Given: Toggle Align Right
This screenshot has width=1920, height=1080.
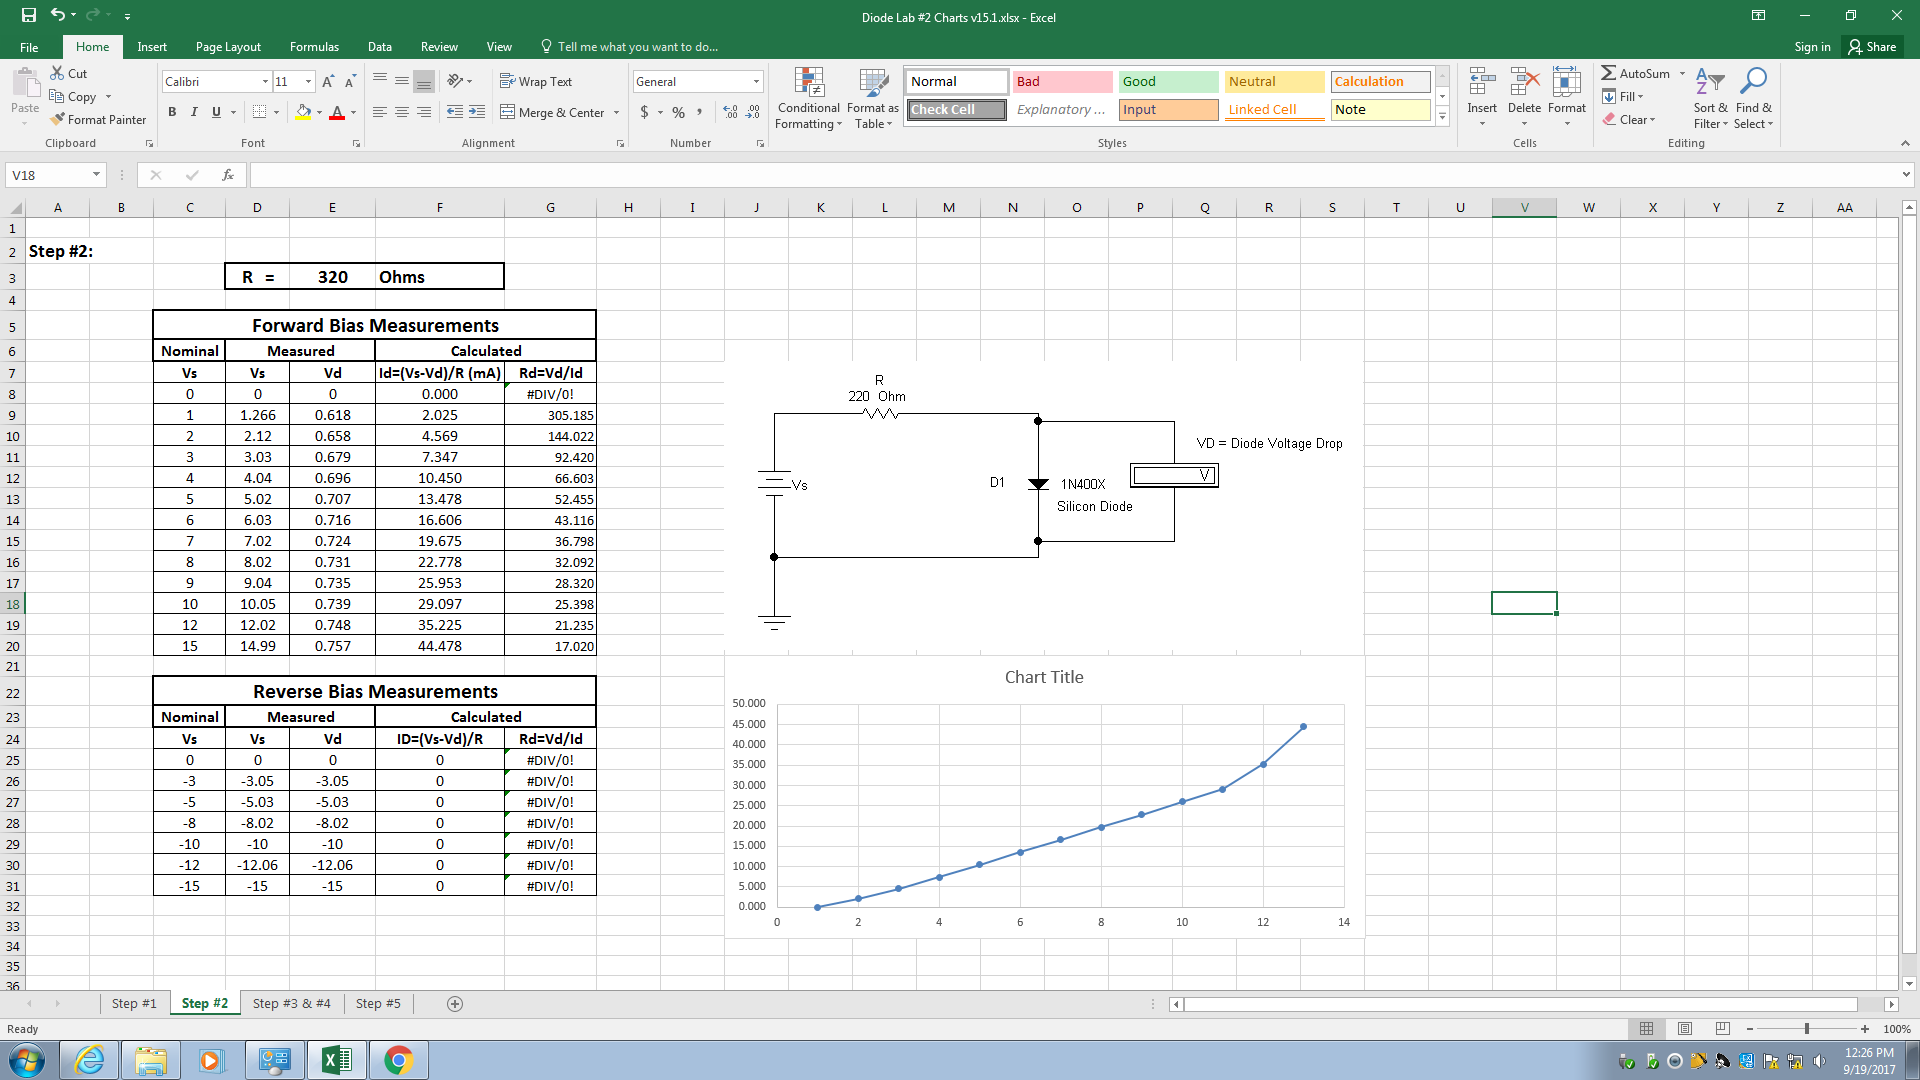Looking at the screenshot, I should click(424, 112).
